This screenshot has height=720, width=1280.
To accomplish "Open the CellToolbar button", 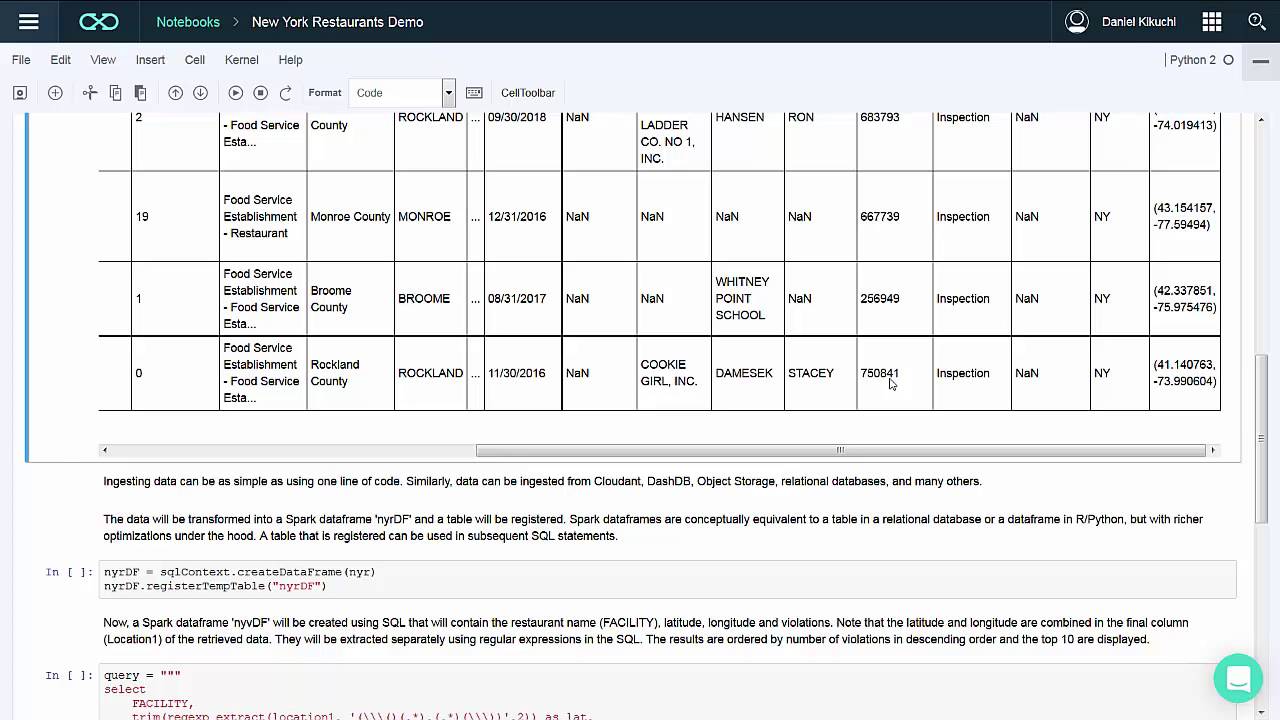I will 528,93.
